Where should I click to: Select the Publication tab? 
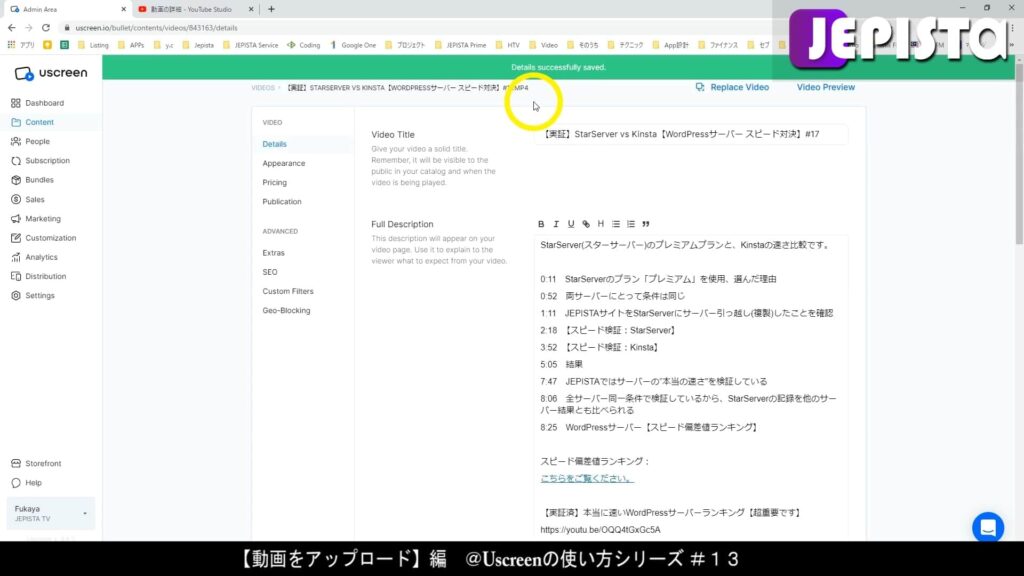(x=282, y=202)
